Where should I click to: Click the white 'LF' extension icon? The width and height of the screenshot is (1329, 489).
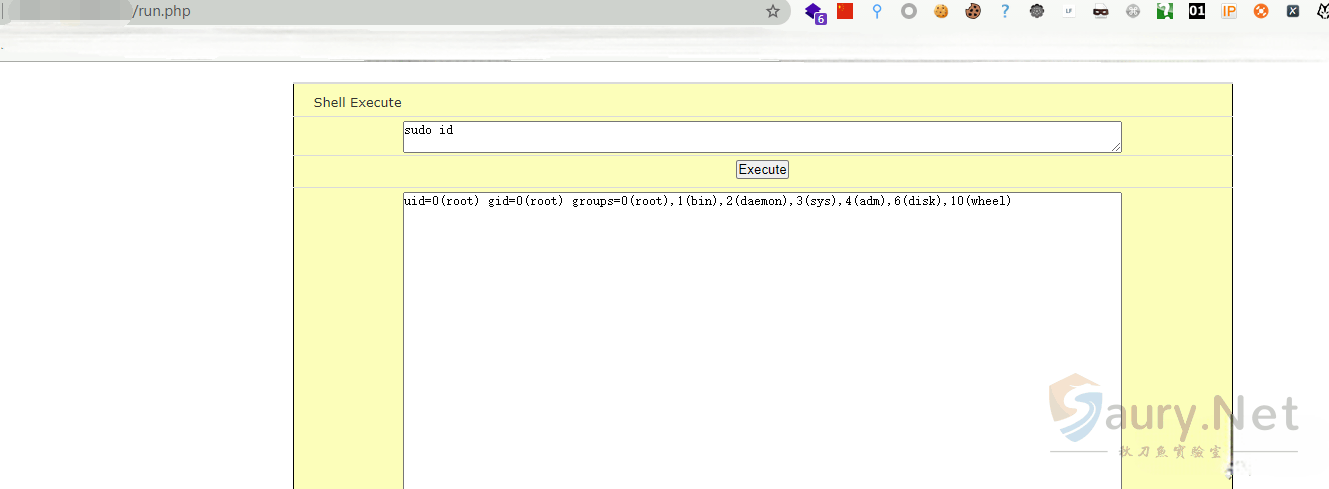[1069, 12]
